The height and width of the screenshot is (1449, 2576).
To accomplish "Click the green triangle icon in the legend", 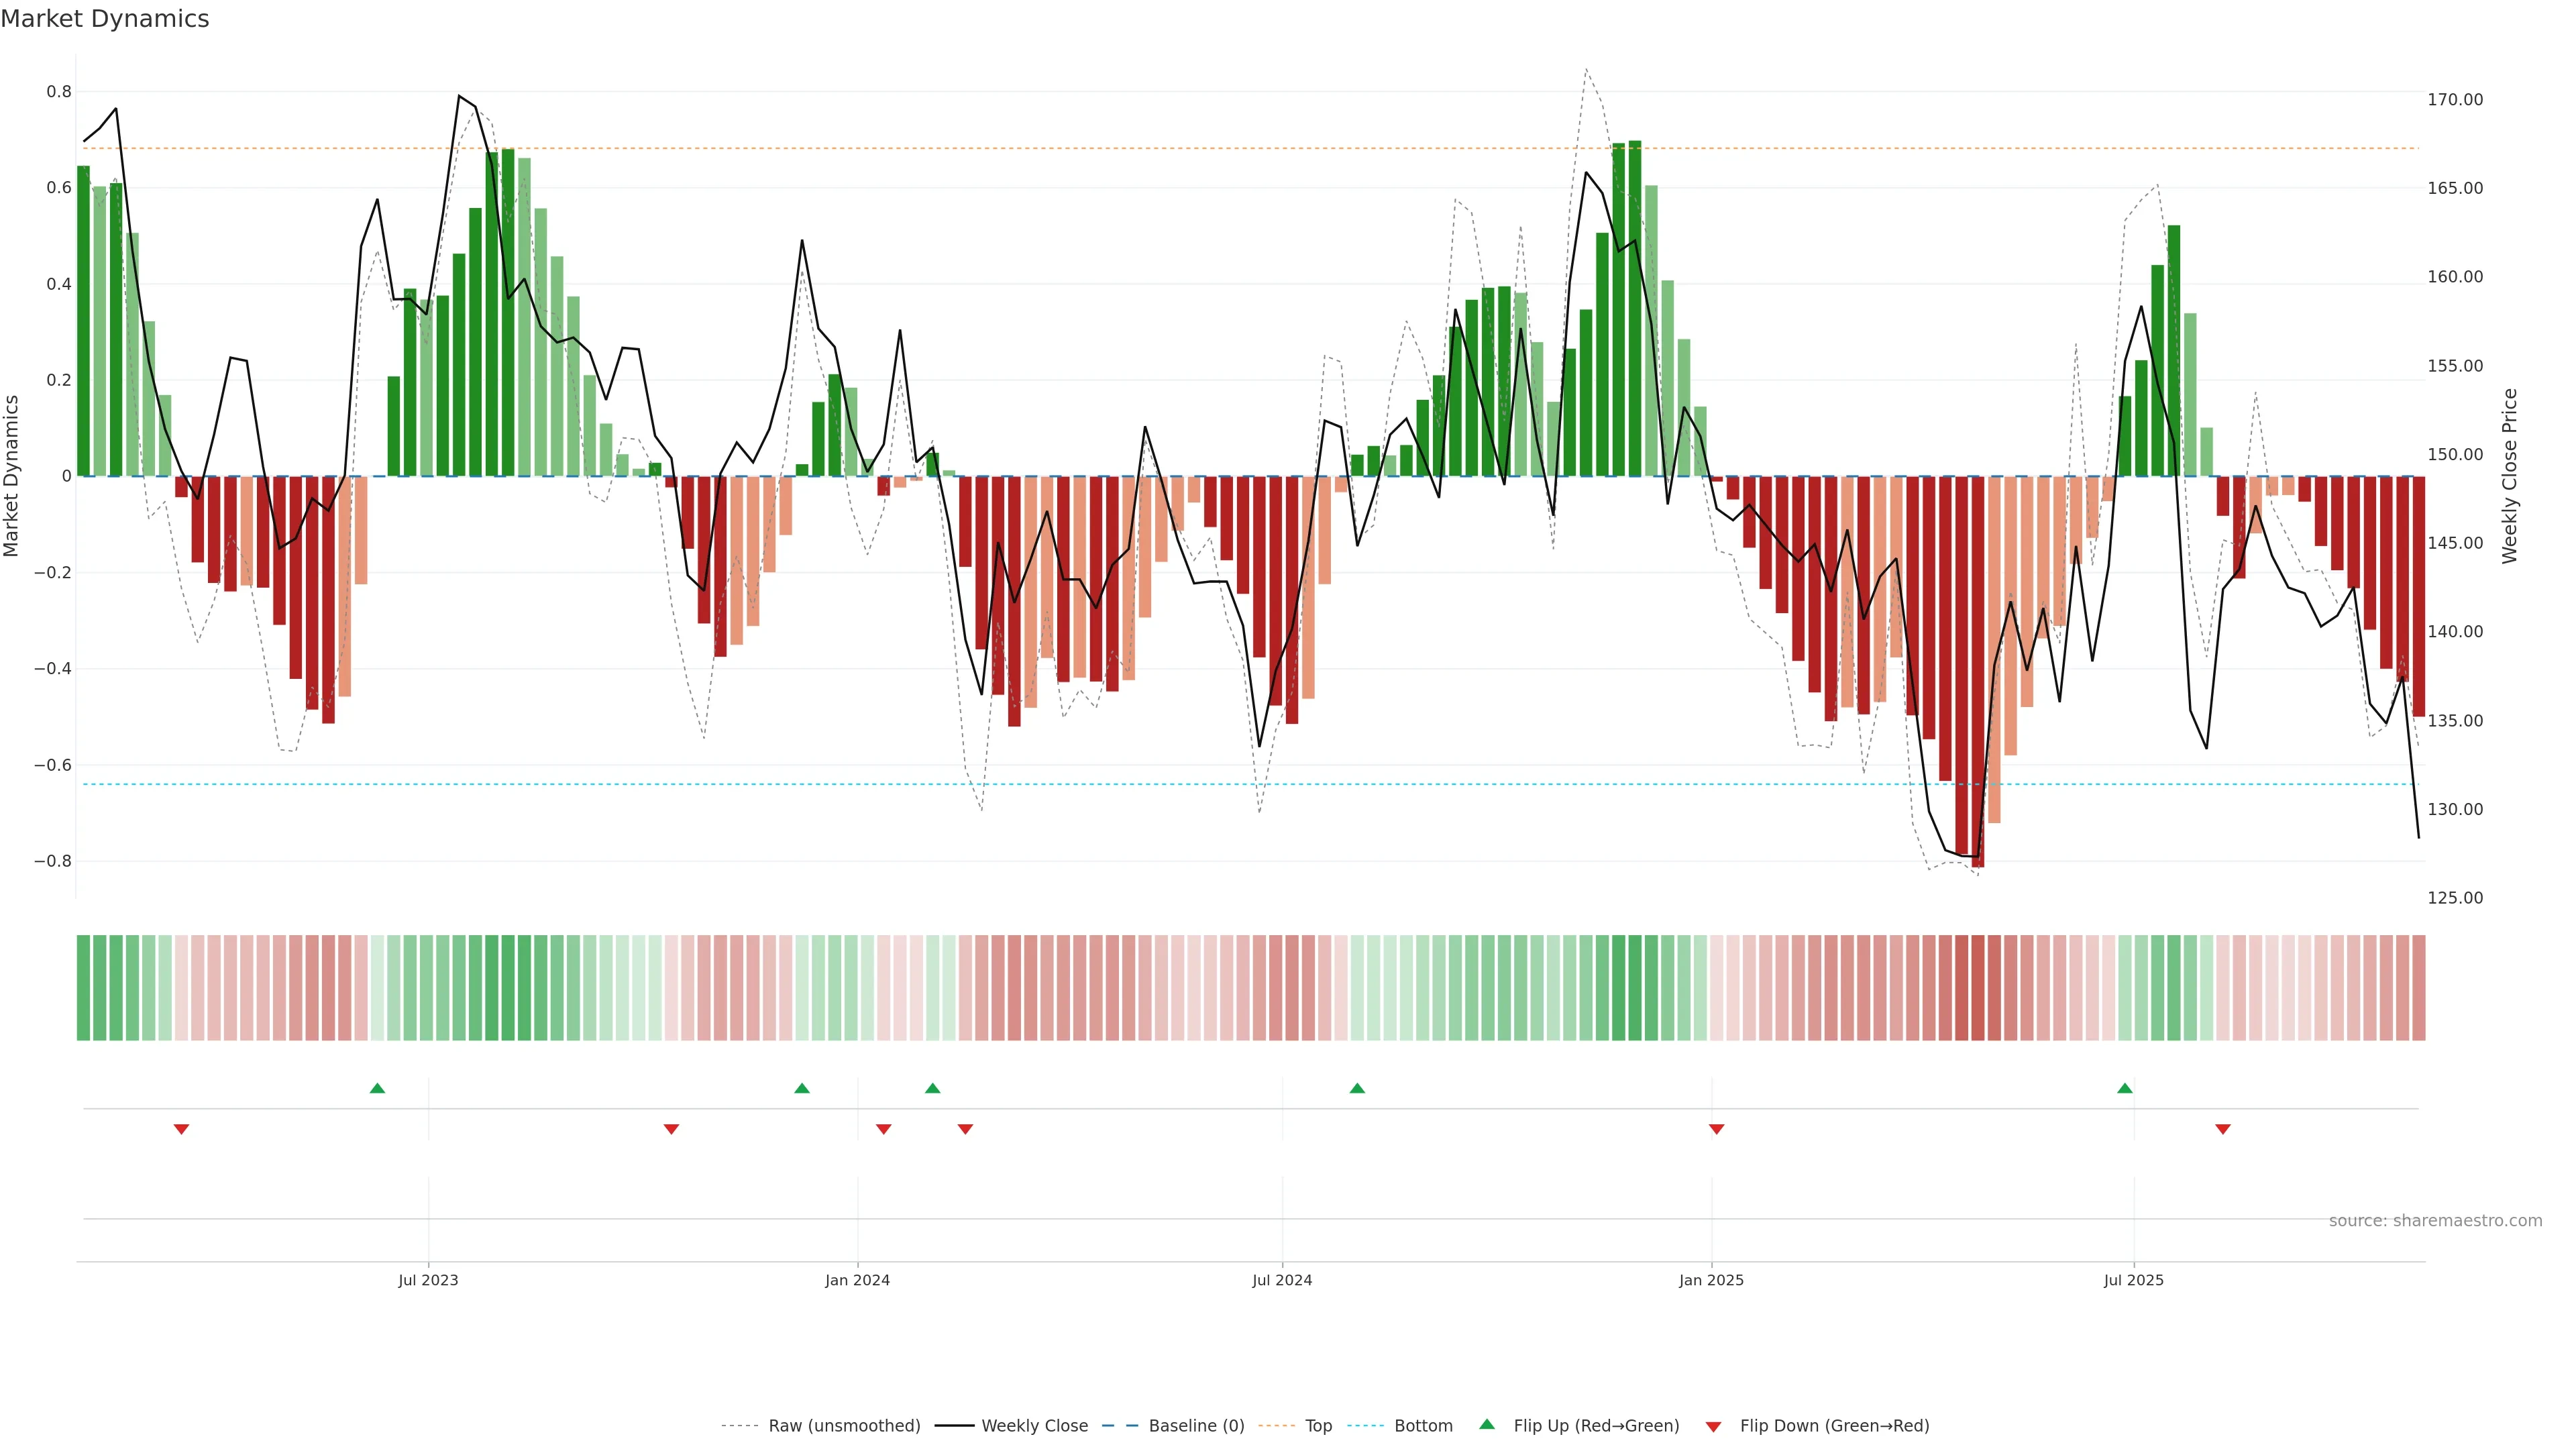I will (1487, 1424).
